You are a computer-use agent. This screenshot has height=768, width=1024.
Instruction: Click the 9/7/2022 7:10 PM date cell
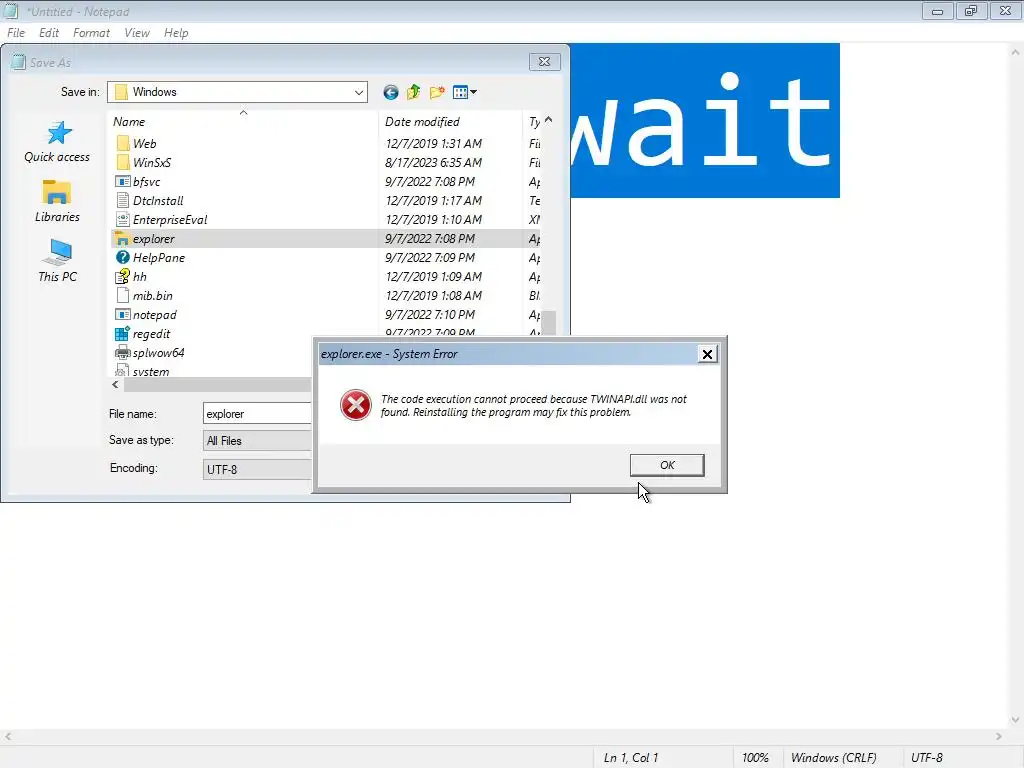pyautogui.click(x=430, y=315)
